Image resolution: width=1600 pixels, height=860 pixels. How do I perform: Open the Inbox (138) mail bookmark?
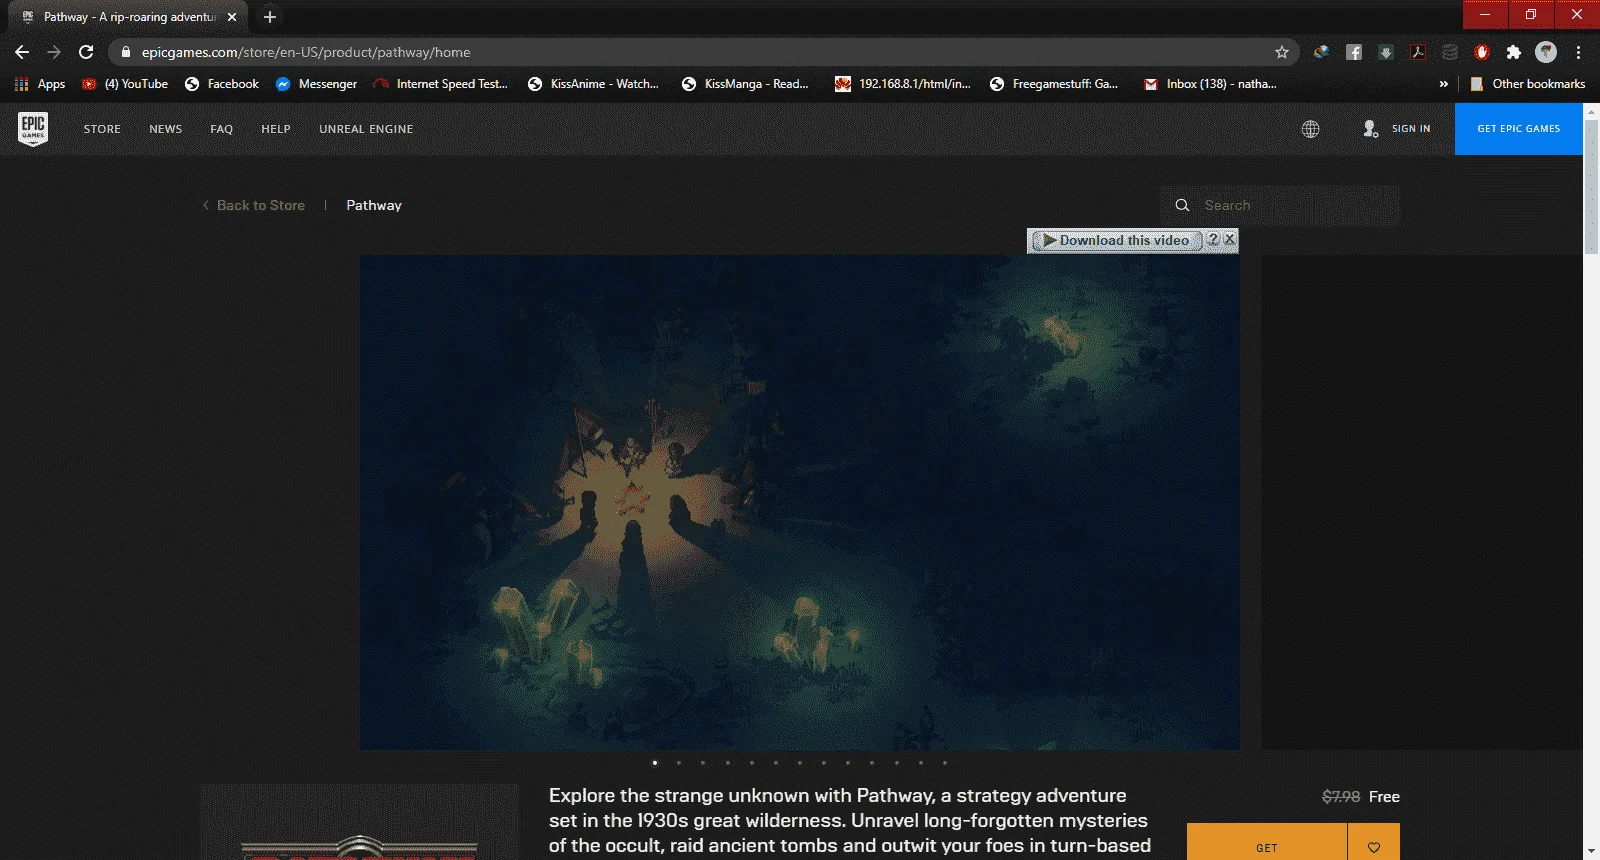click(x=1210, y=84)
